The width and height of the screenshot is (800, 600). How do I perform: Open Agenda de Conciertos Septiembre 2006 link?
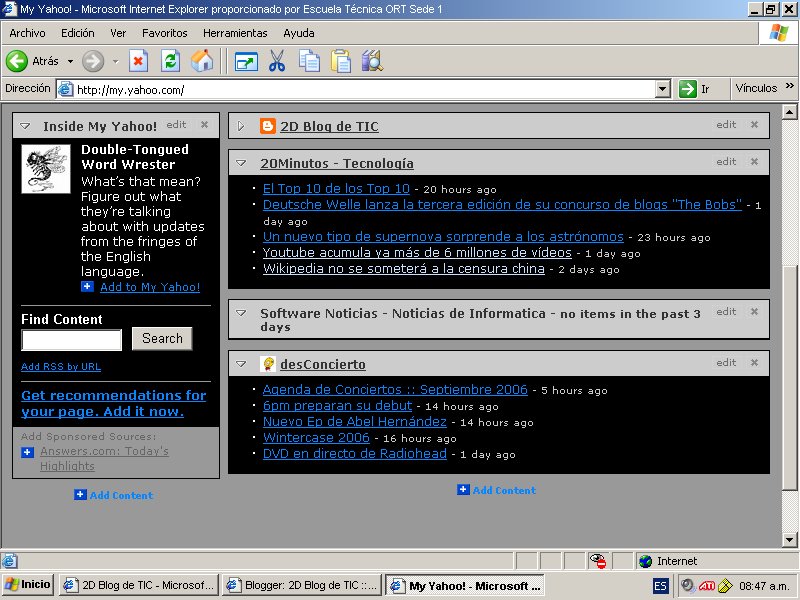point(395,390)
